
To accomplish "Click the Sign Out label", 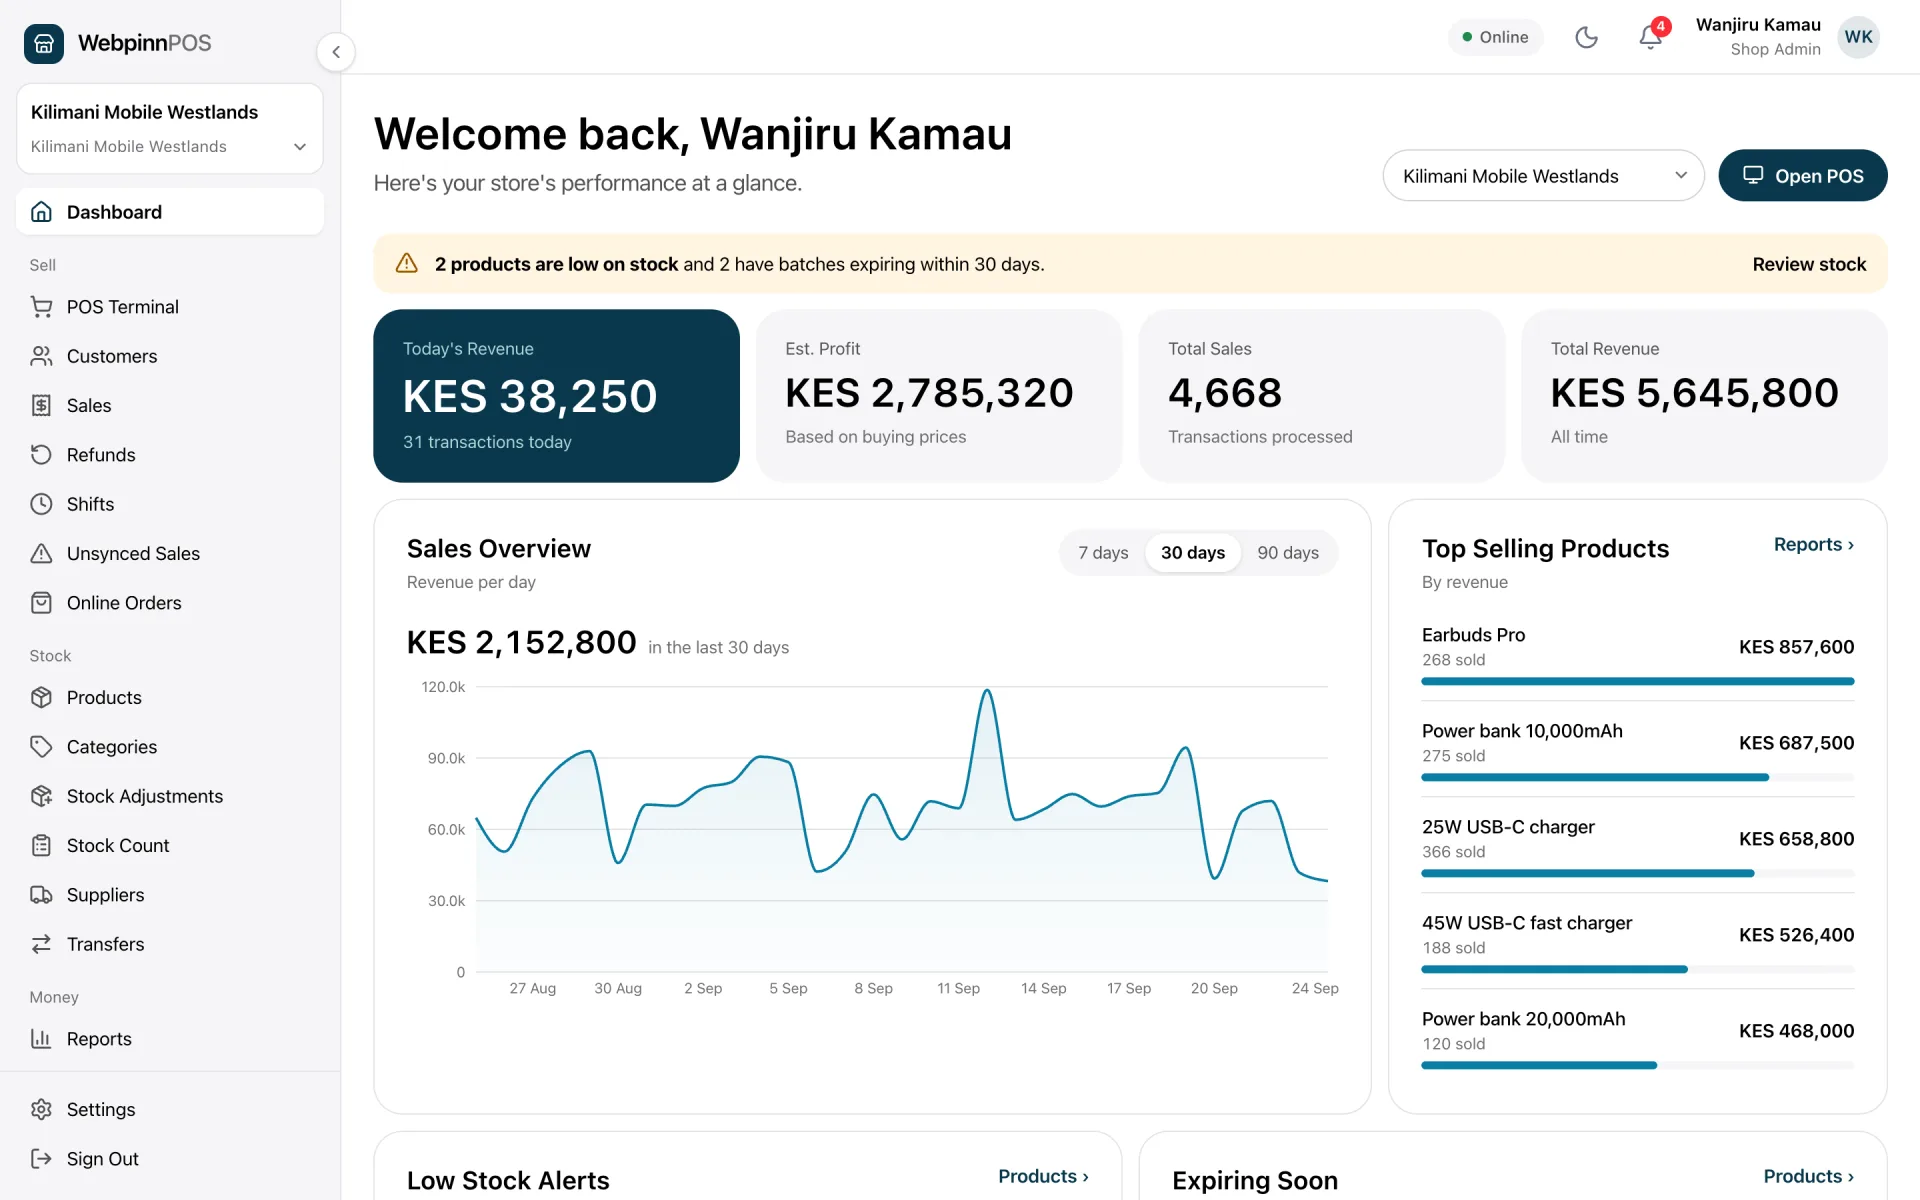I will (x=102, y=1159).
